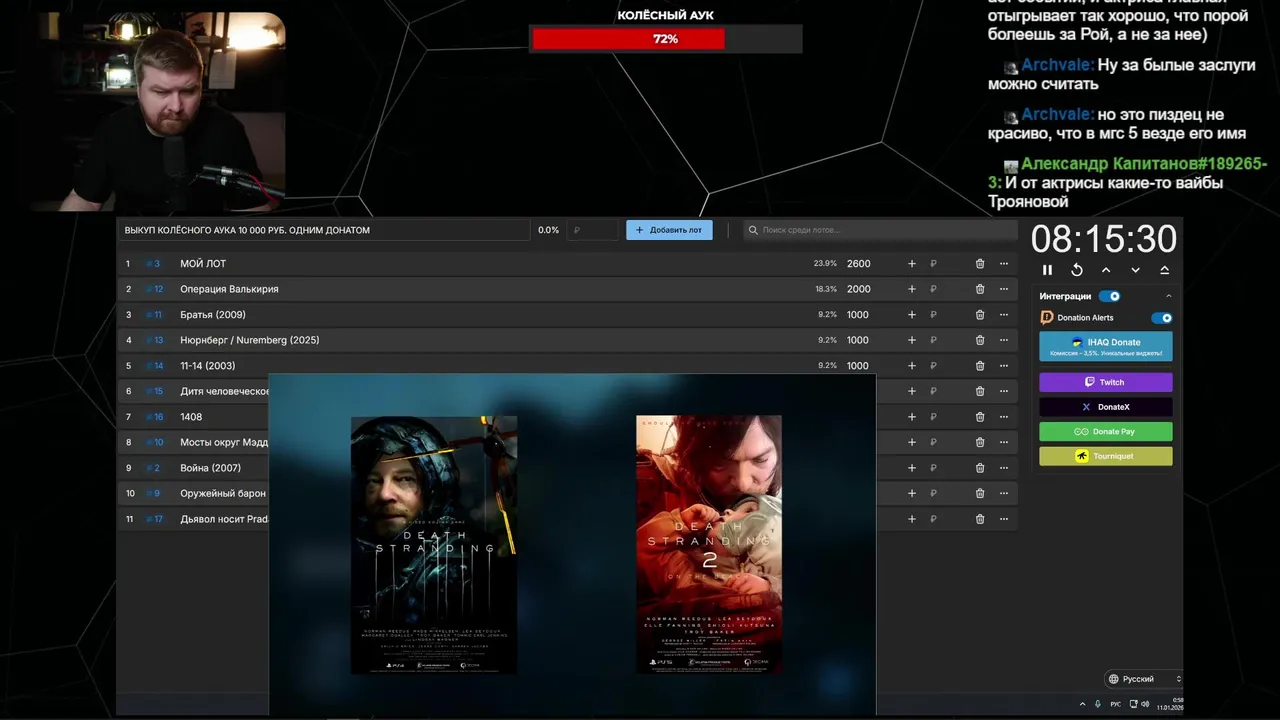Viewport: 1280px width, 720px height.
Task: Open the taskbar clock and date
Action: (1170, 703)
